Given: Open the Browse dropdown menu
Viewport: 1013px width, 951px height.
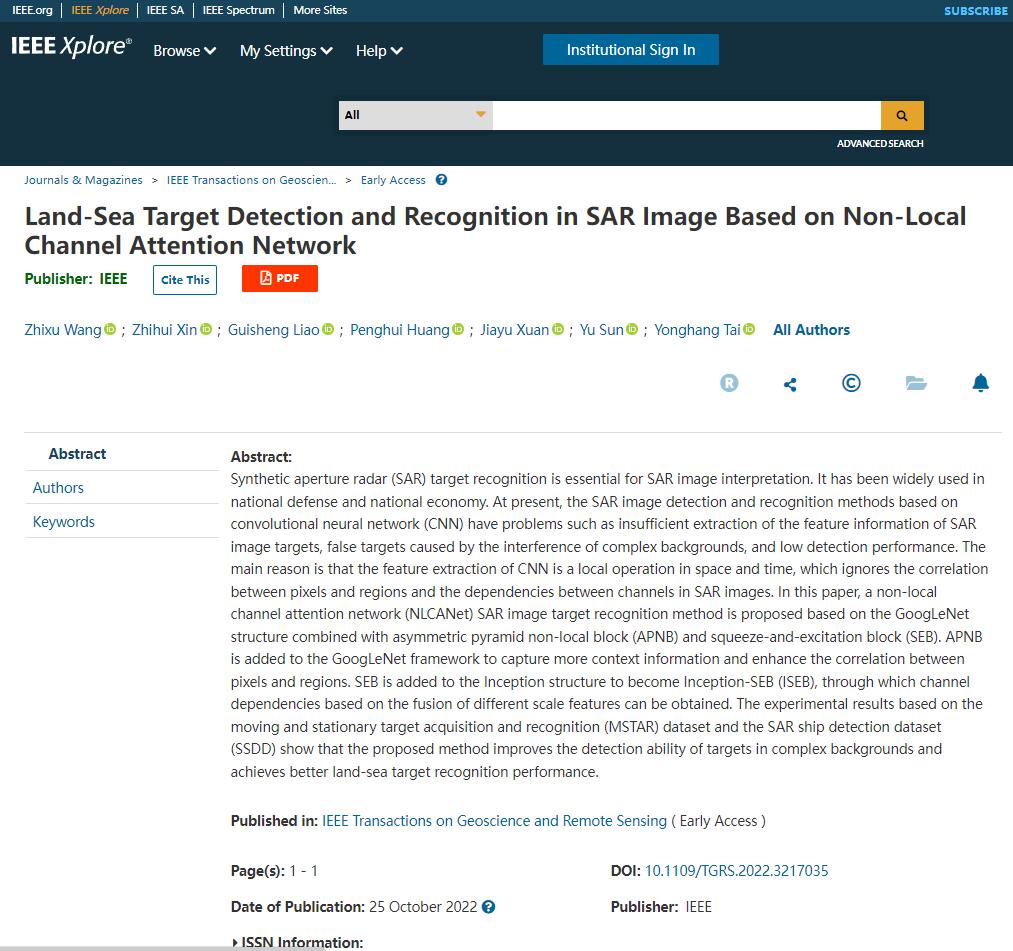Looking at the screenshot, I should (x=184, y=51).
